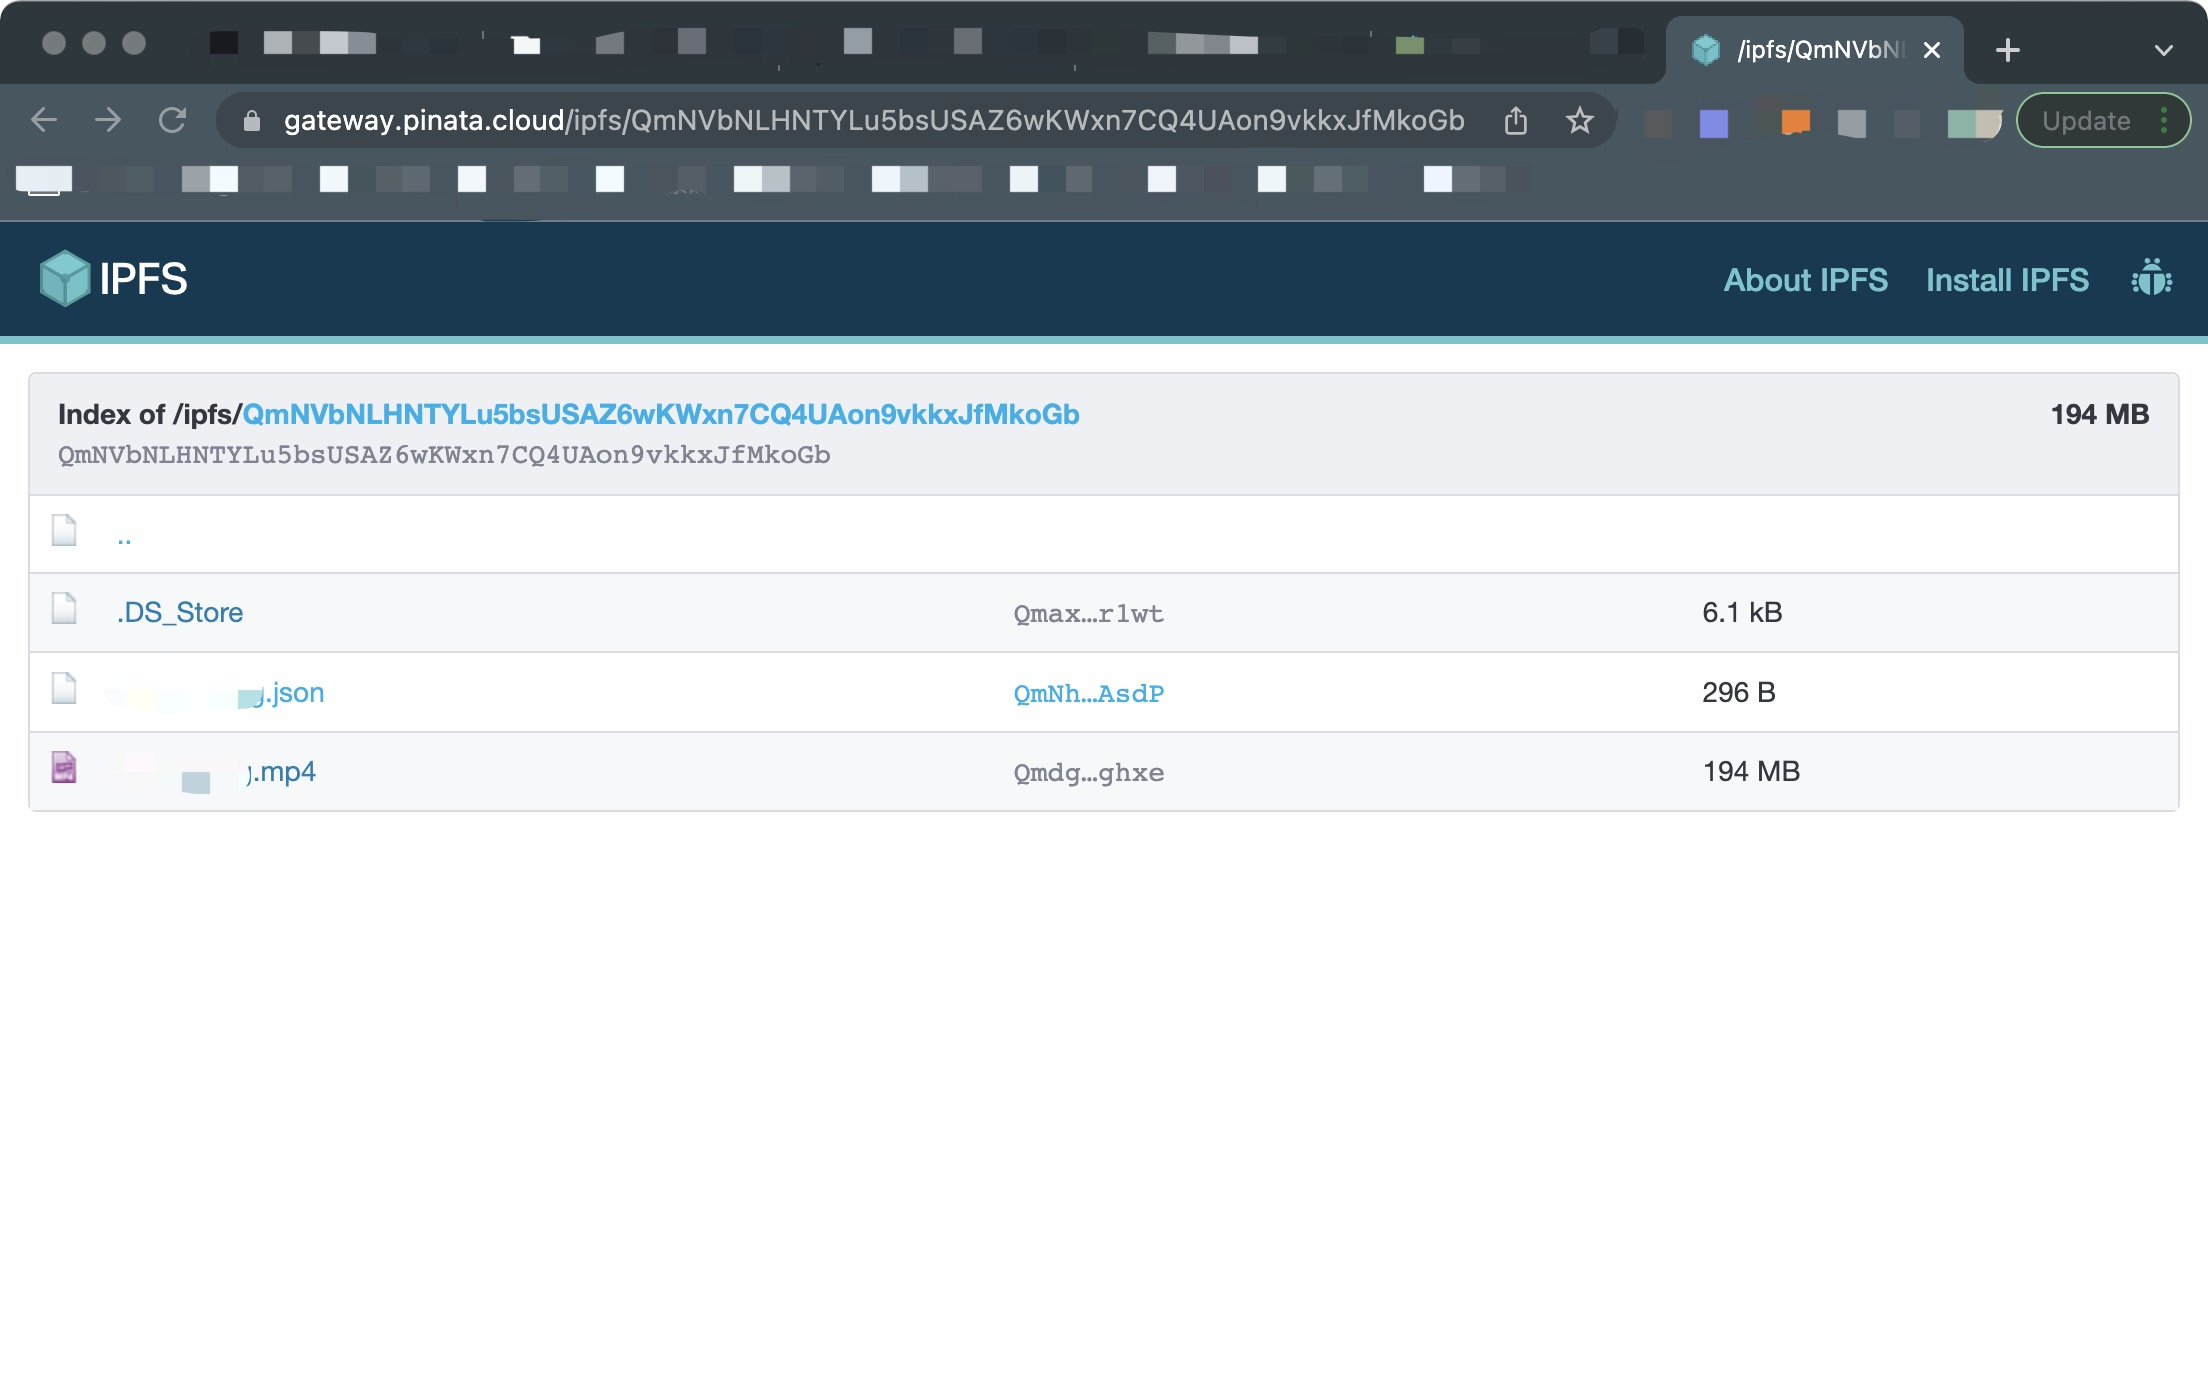This screenshot has height=1390, width=2208.
Task: Click the parent directory file icon
Action: click(x=64, y=530)
